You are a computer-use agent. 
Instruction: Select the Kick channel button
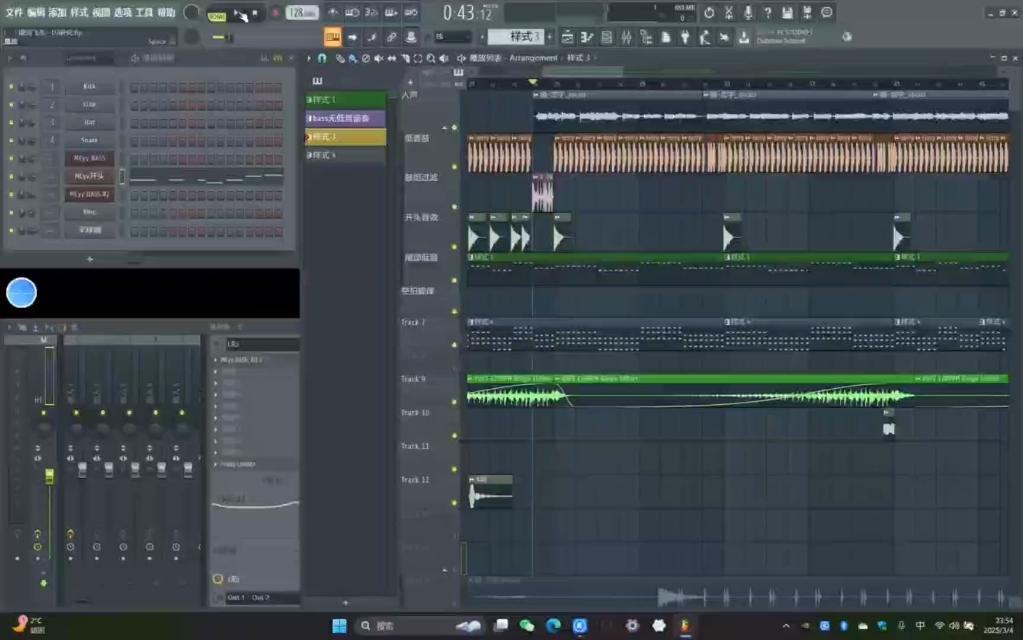[89, 87]
